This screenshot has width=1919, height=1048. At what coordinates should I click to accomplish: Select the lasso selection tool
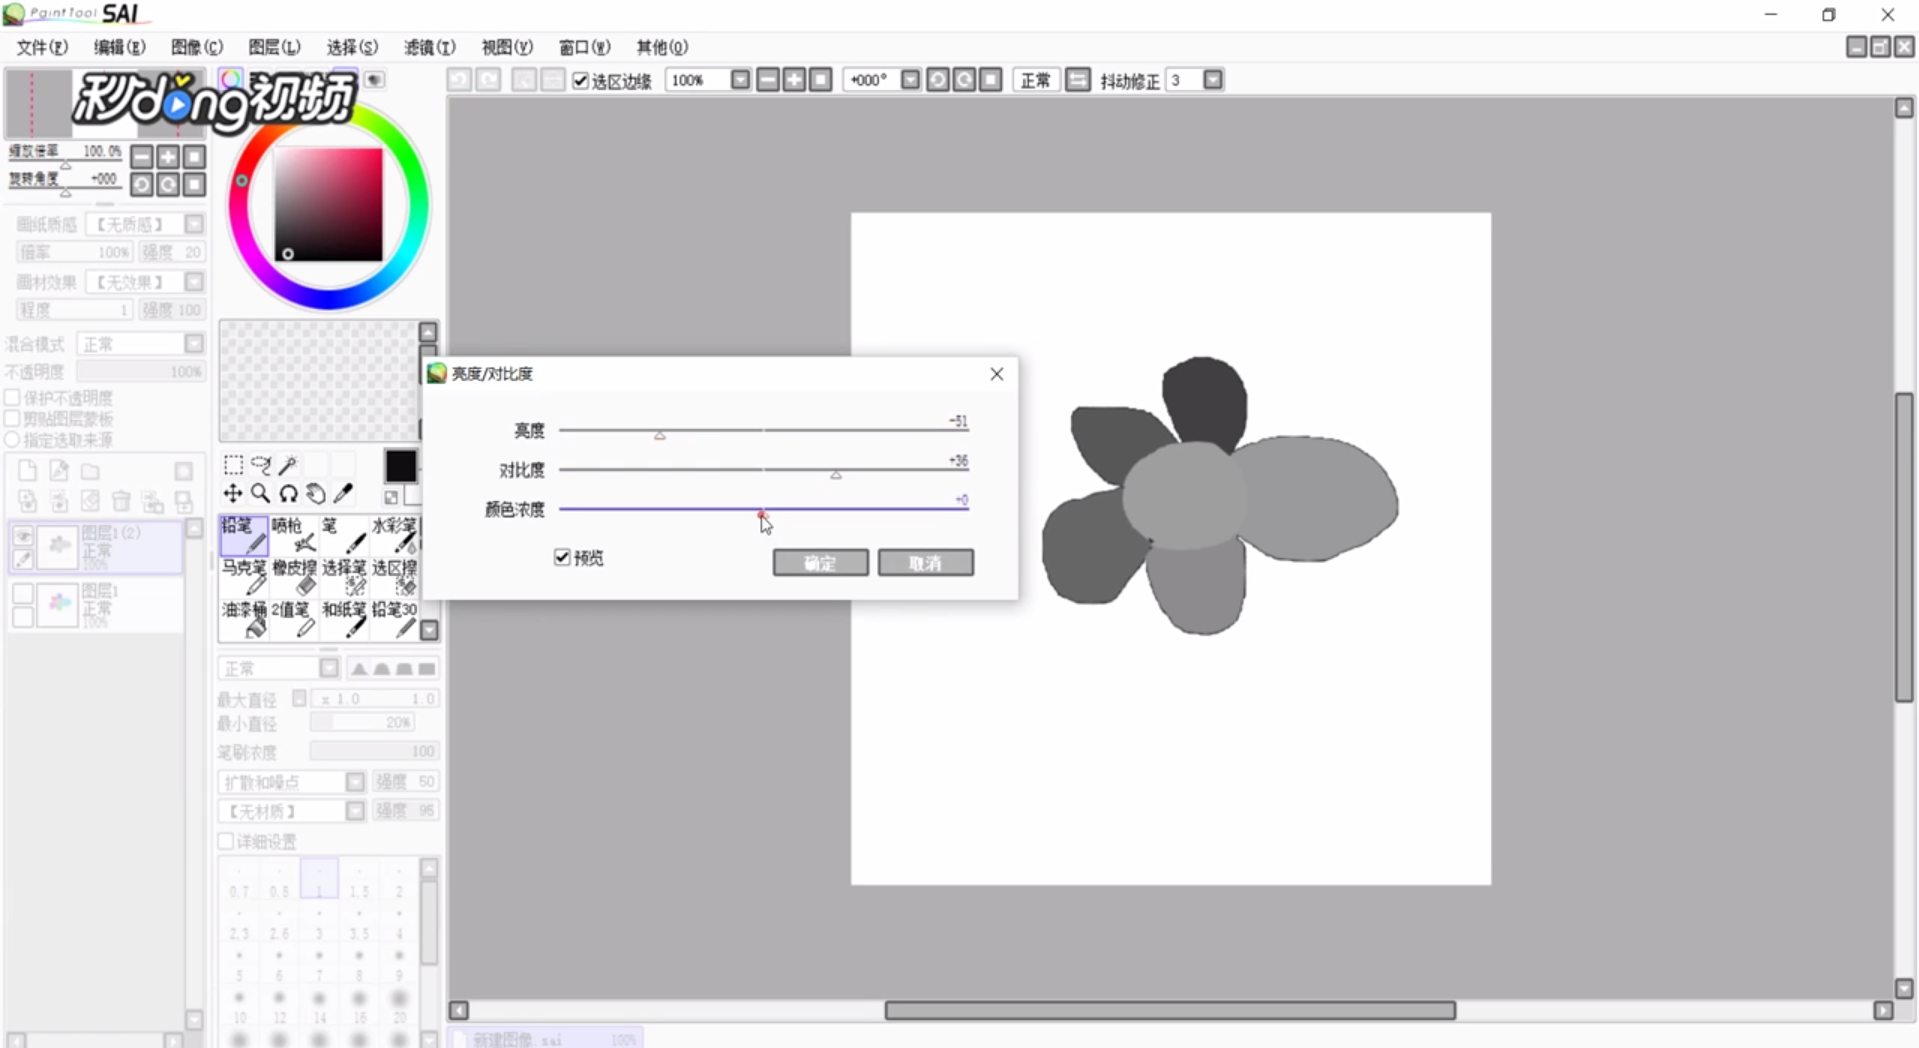coord(261,465)
